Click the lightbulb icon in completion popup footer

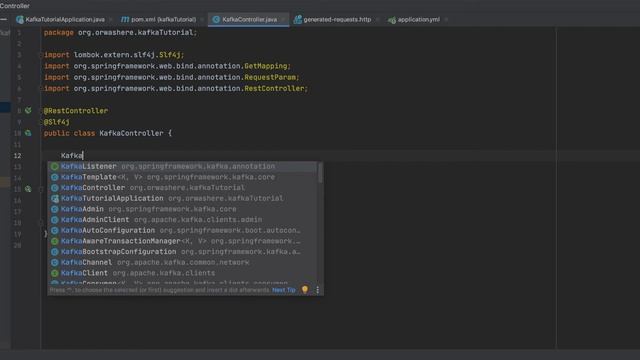[305, 289]
